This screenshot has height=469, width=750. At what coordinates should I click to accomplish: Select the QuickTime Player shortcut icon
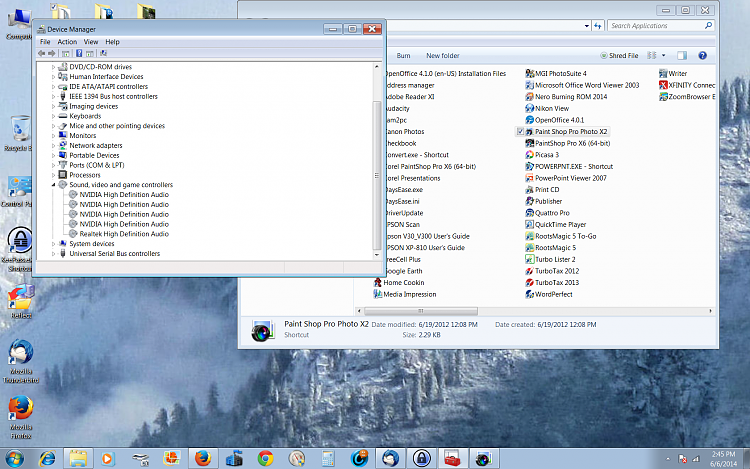coord(529,225)
